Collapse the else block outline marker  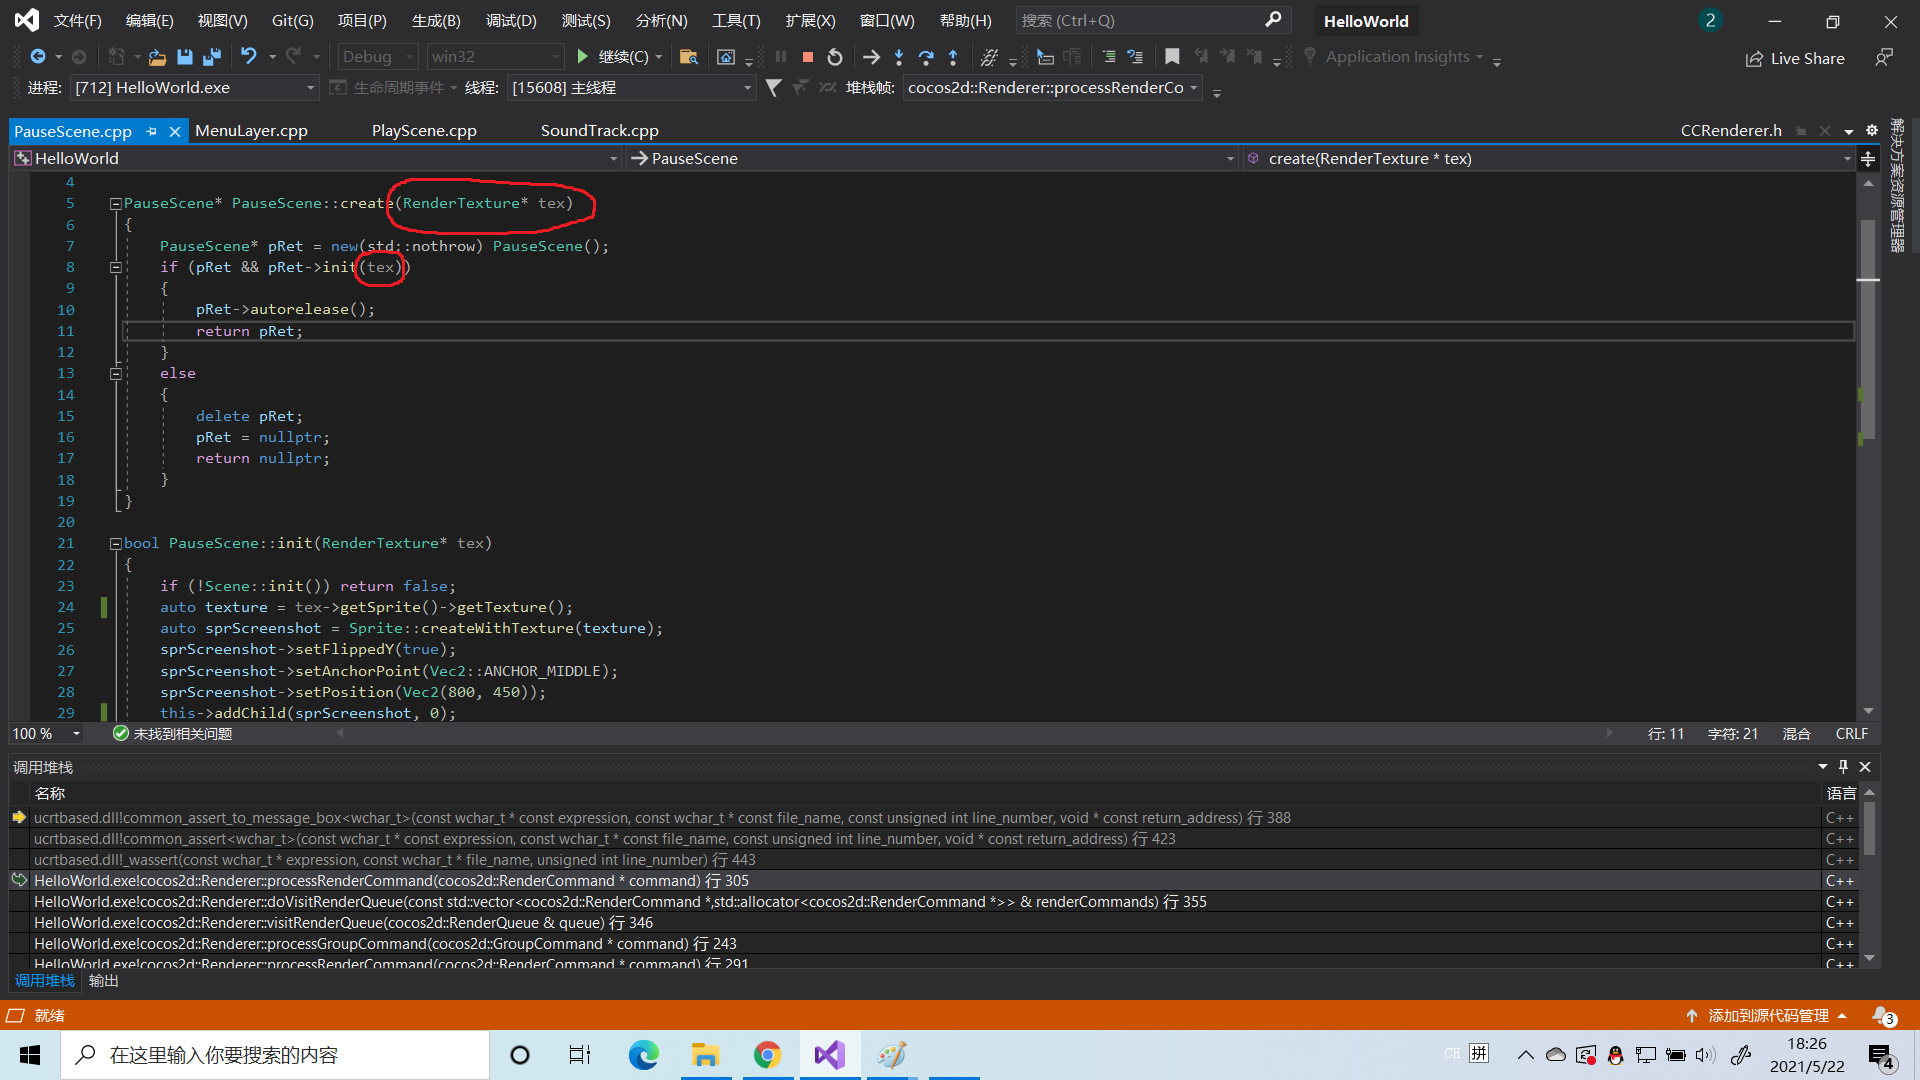(116, 373)
